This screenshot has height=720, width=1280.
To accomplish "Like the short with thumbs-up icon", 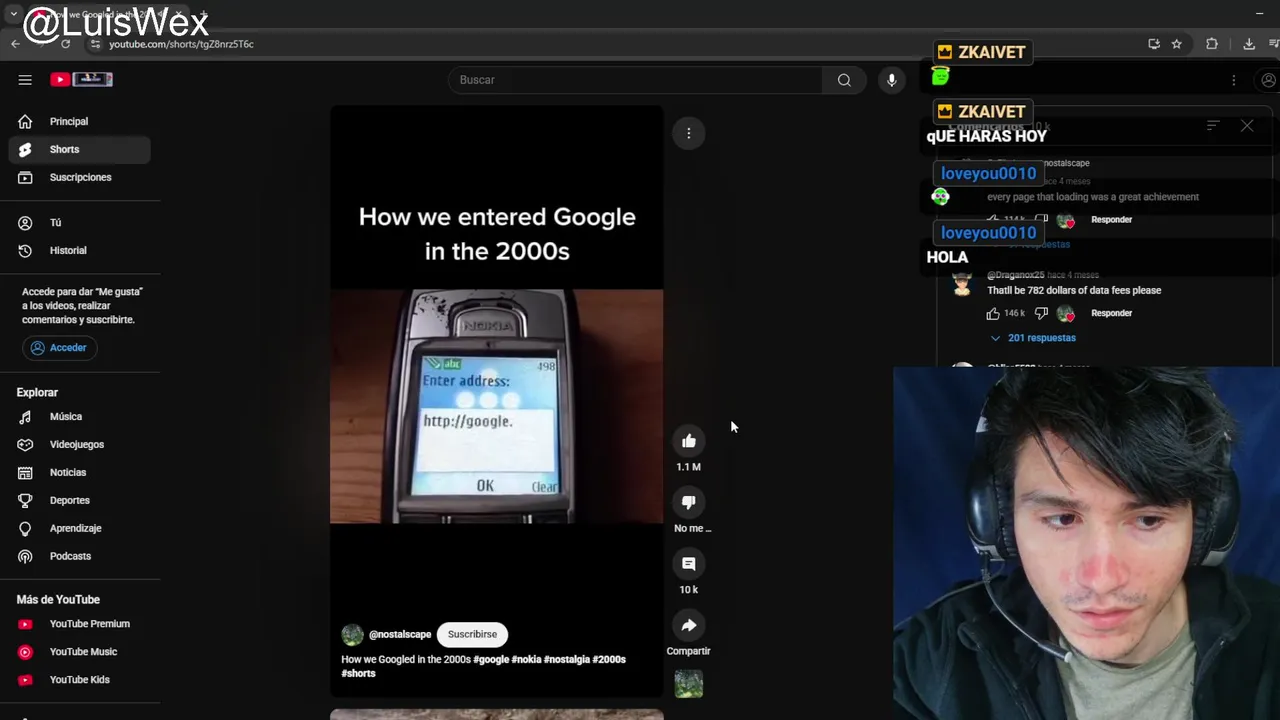I will point(688,441).
